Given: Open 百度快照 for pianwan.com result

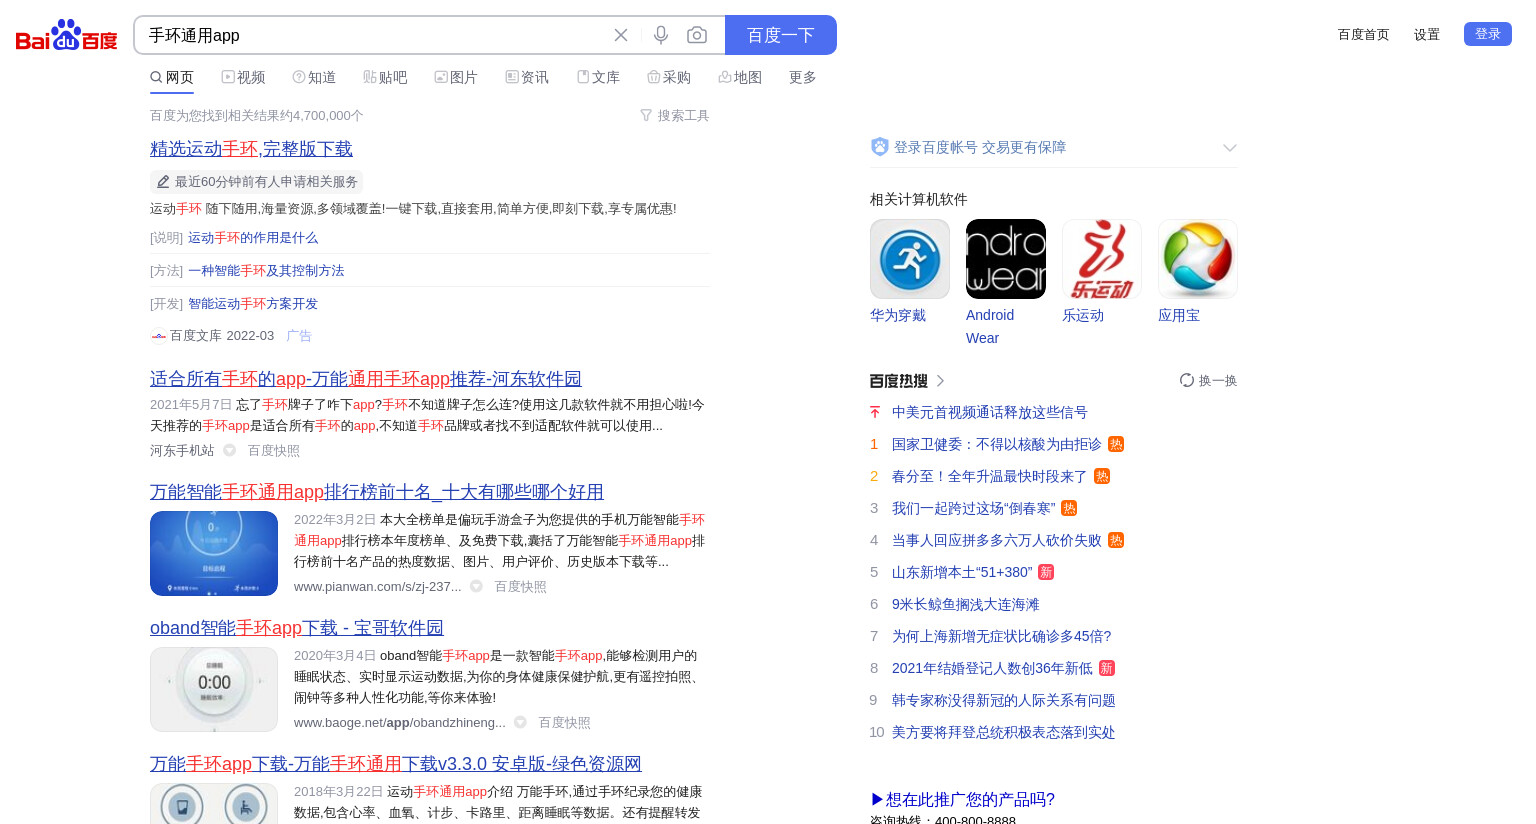Looking at the screenshot, I should 521,587.
